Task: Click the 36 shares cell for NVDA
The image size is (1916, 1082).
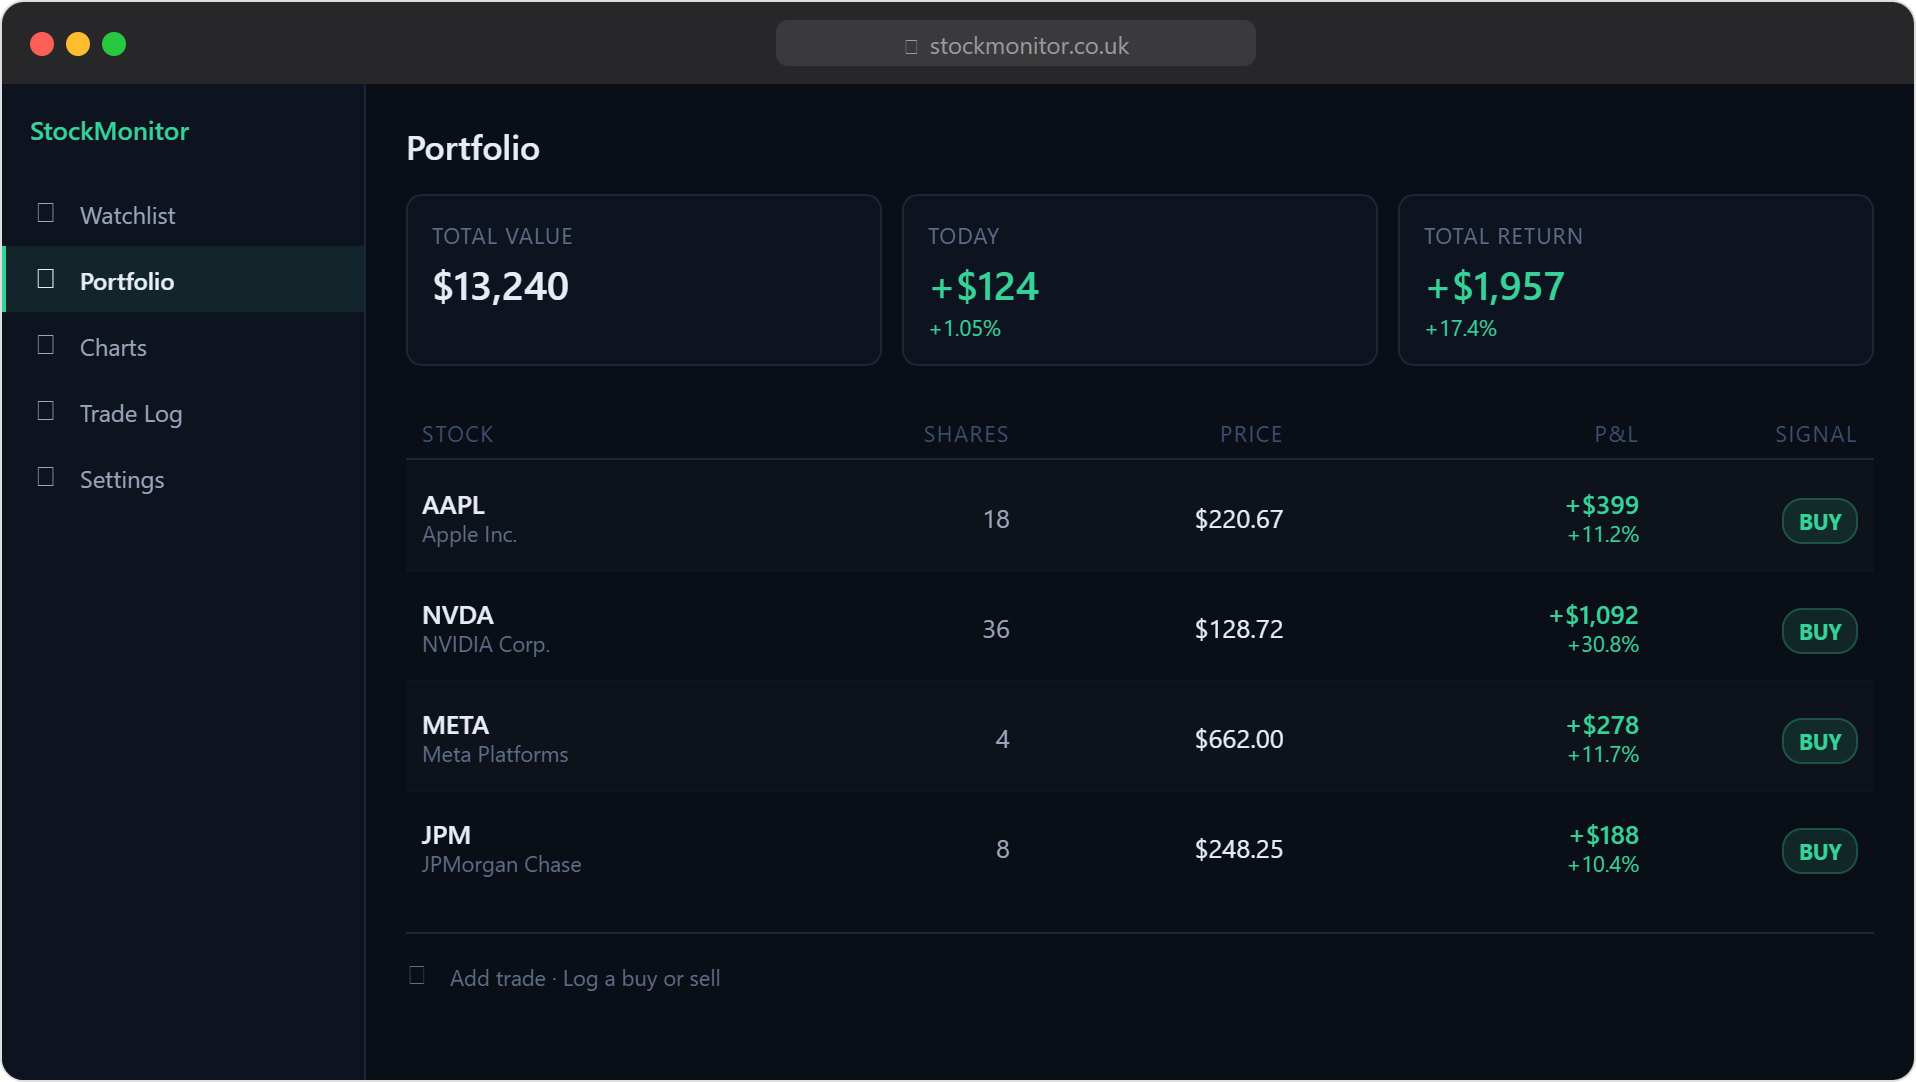Action: click(x=996, y=629)
